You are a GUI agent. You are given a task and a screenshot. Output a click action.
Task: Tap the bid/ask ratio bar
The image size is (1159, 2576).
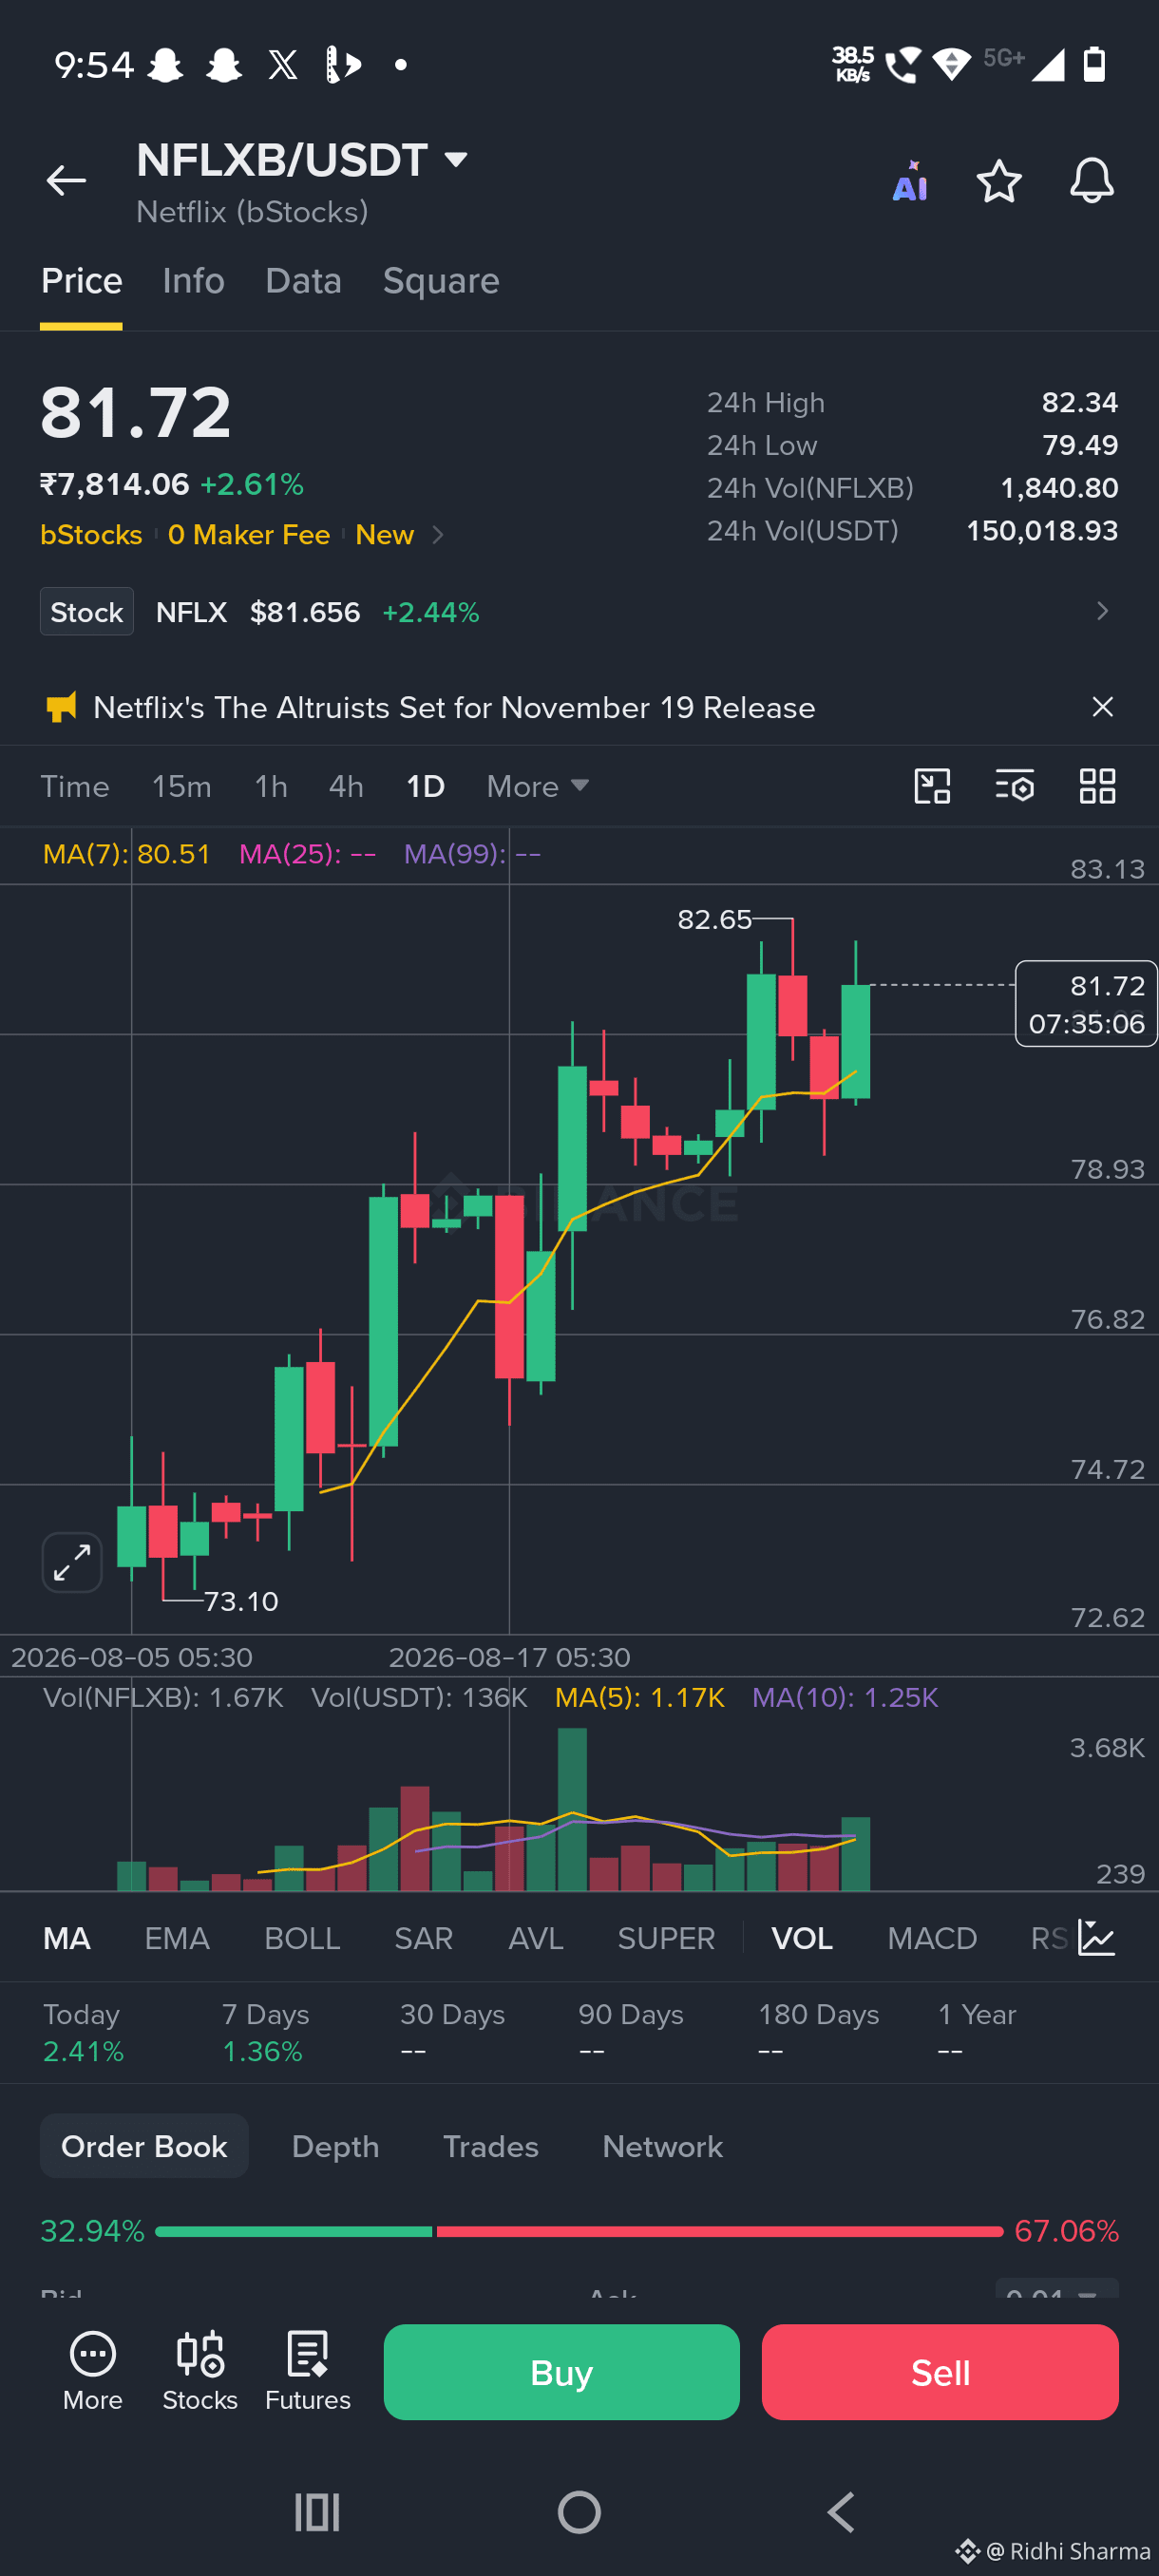pyautogui.click(x=579, y=2232)
